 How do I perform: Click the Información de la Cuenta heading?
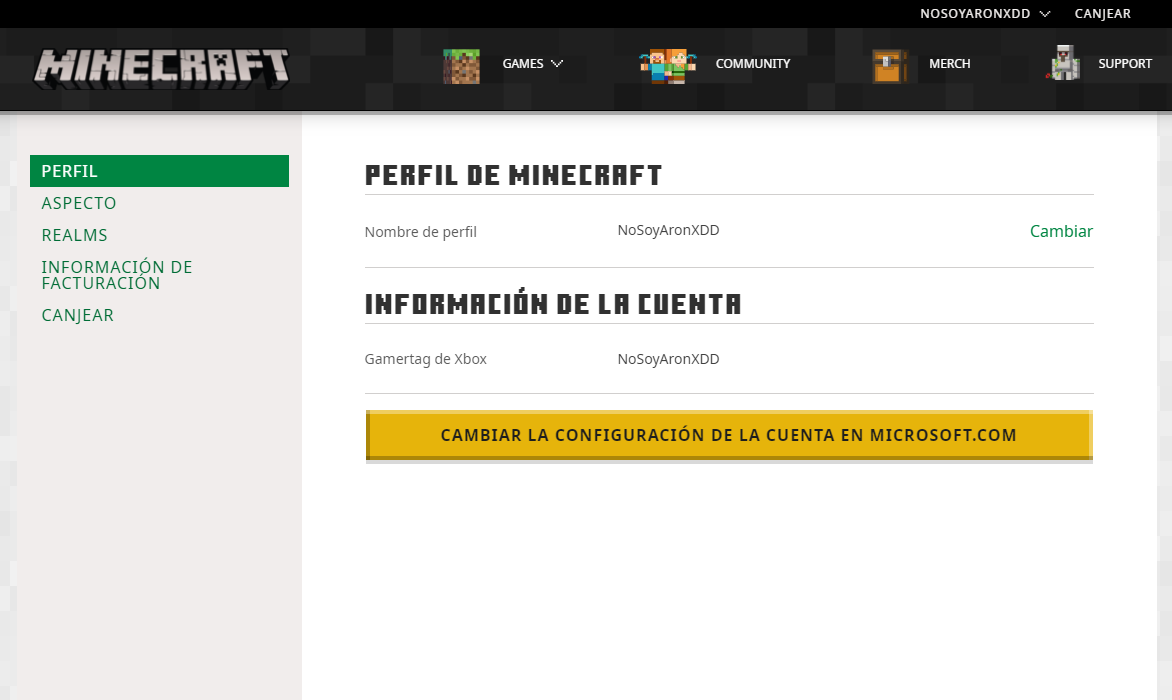(552, 303)
